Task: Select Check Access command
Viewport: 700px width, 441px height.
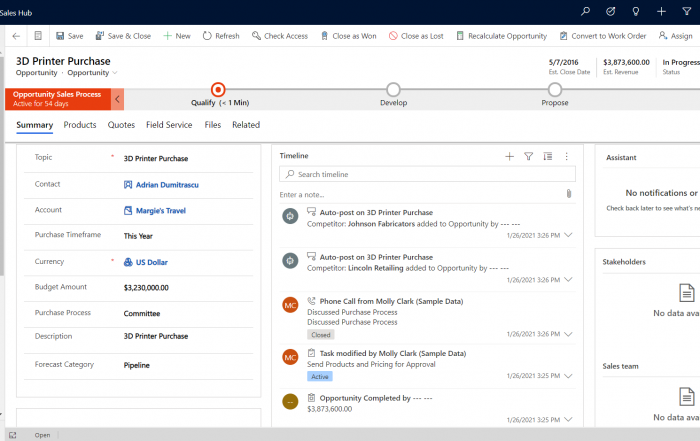Action: 280,36
